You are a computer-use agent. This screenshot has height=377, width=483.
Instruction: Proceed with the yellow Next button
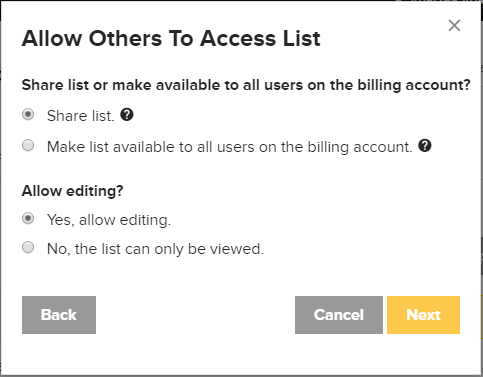(x=423, y=315)
